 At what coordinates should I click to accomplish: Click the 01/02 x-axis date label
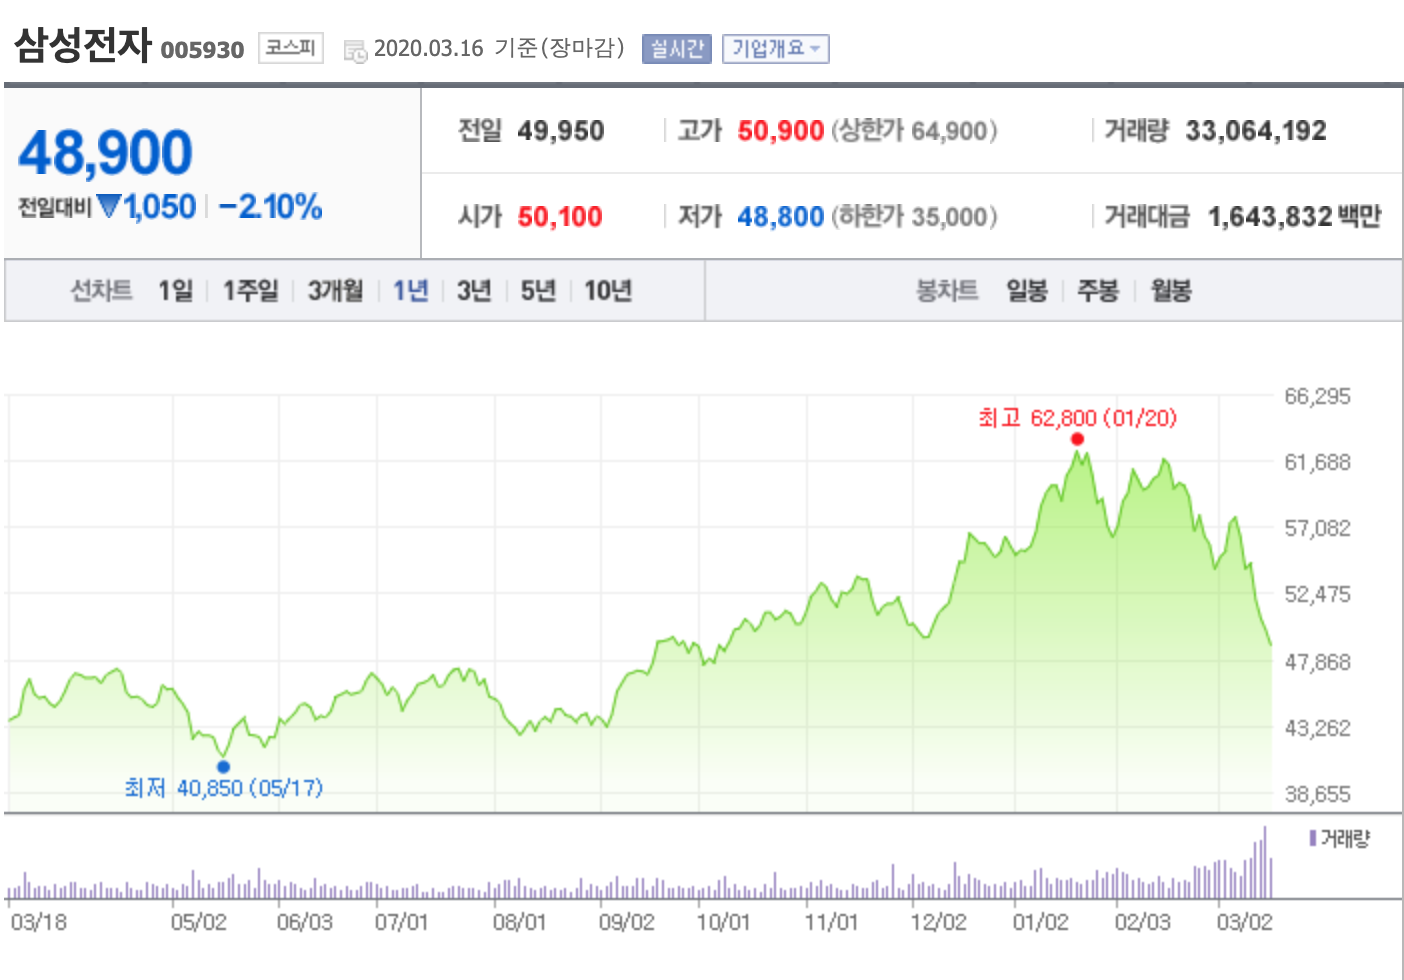[1040, 922]
